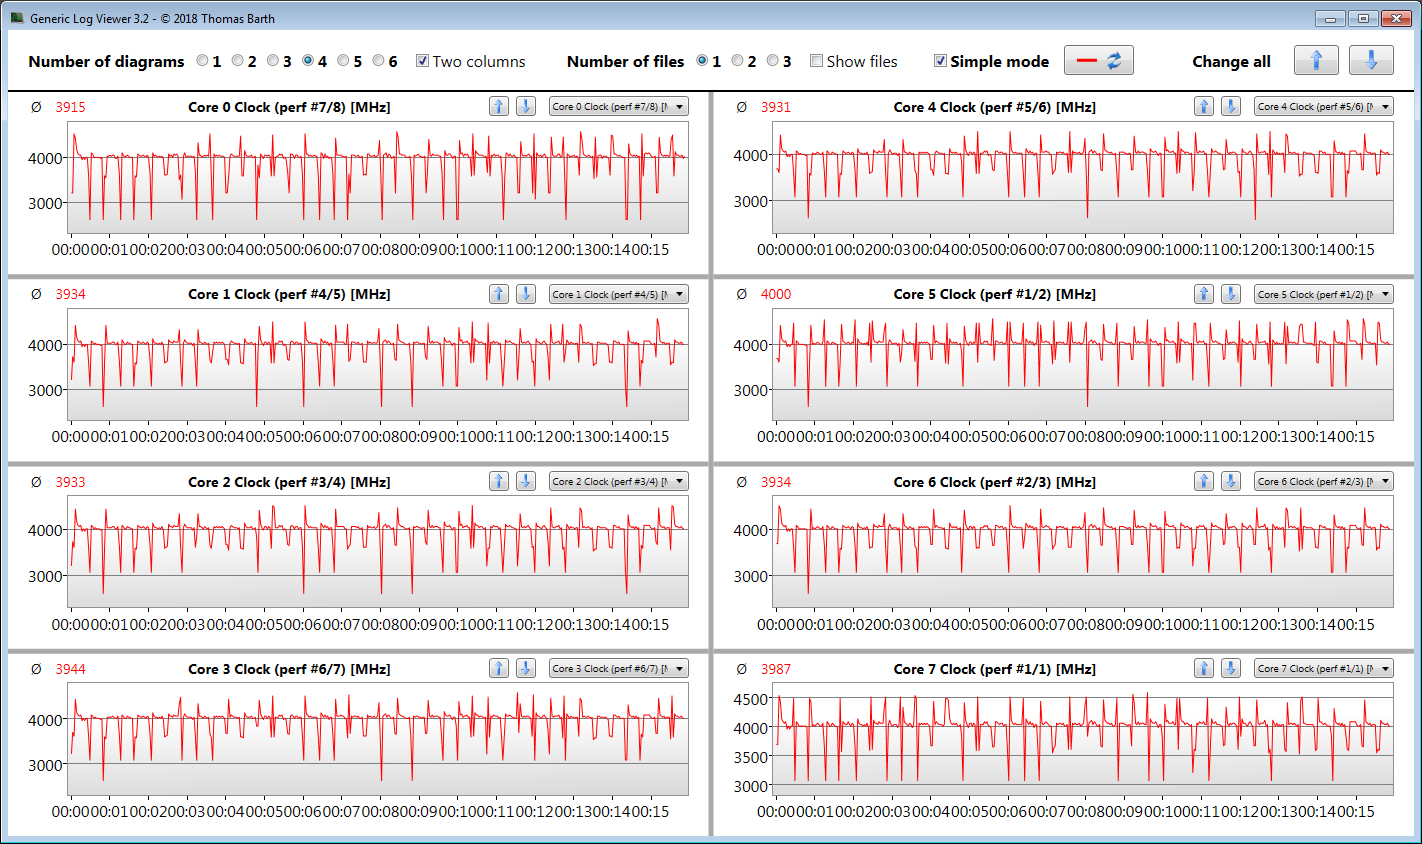Select number of diagrams option 4
The image size is (1422, 844).
pos(308,61)
